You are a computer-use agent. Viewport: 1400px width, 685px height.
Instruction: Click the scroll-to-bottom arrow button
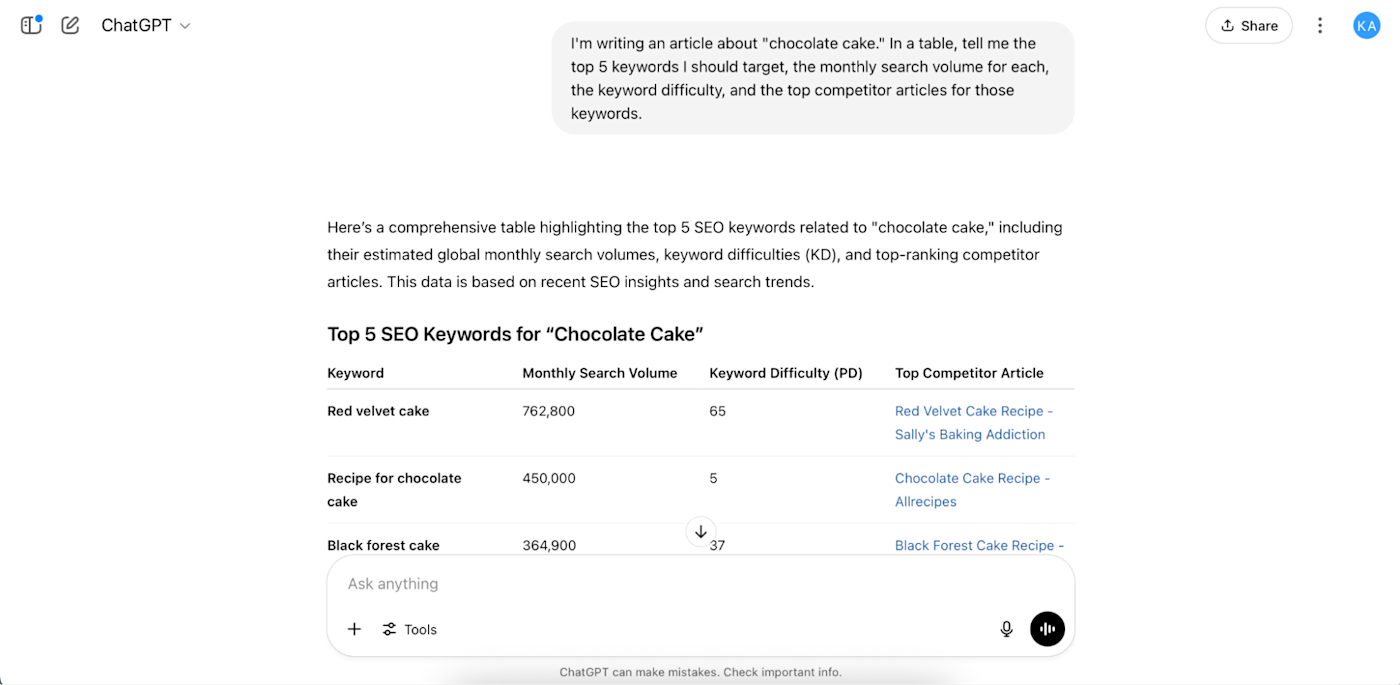(701, 531)
